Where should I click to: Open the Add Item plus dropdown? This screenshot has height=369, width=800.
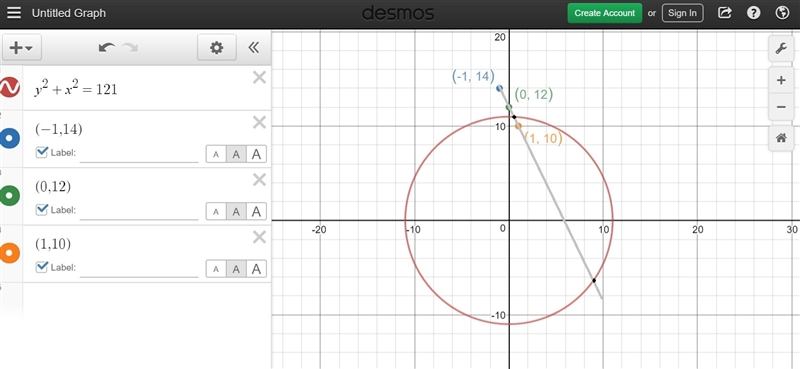click(21, 48)
